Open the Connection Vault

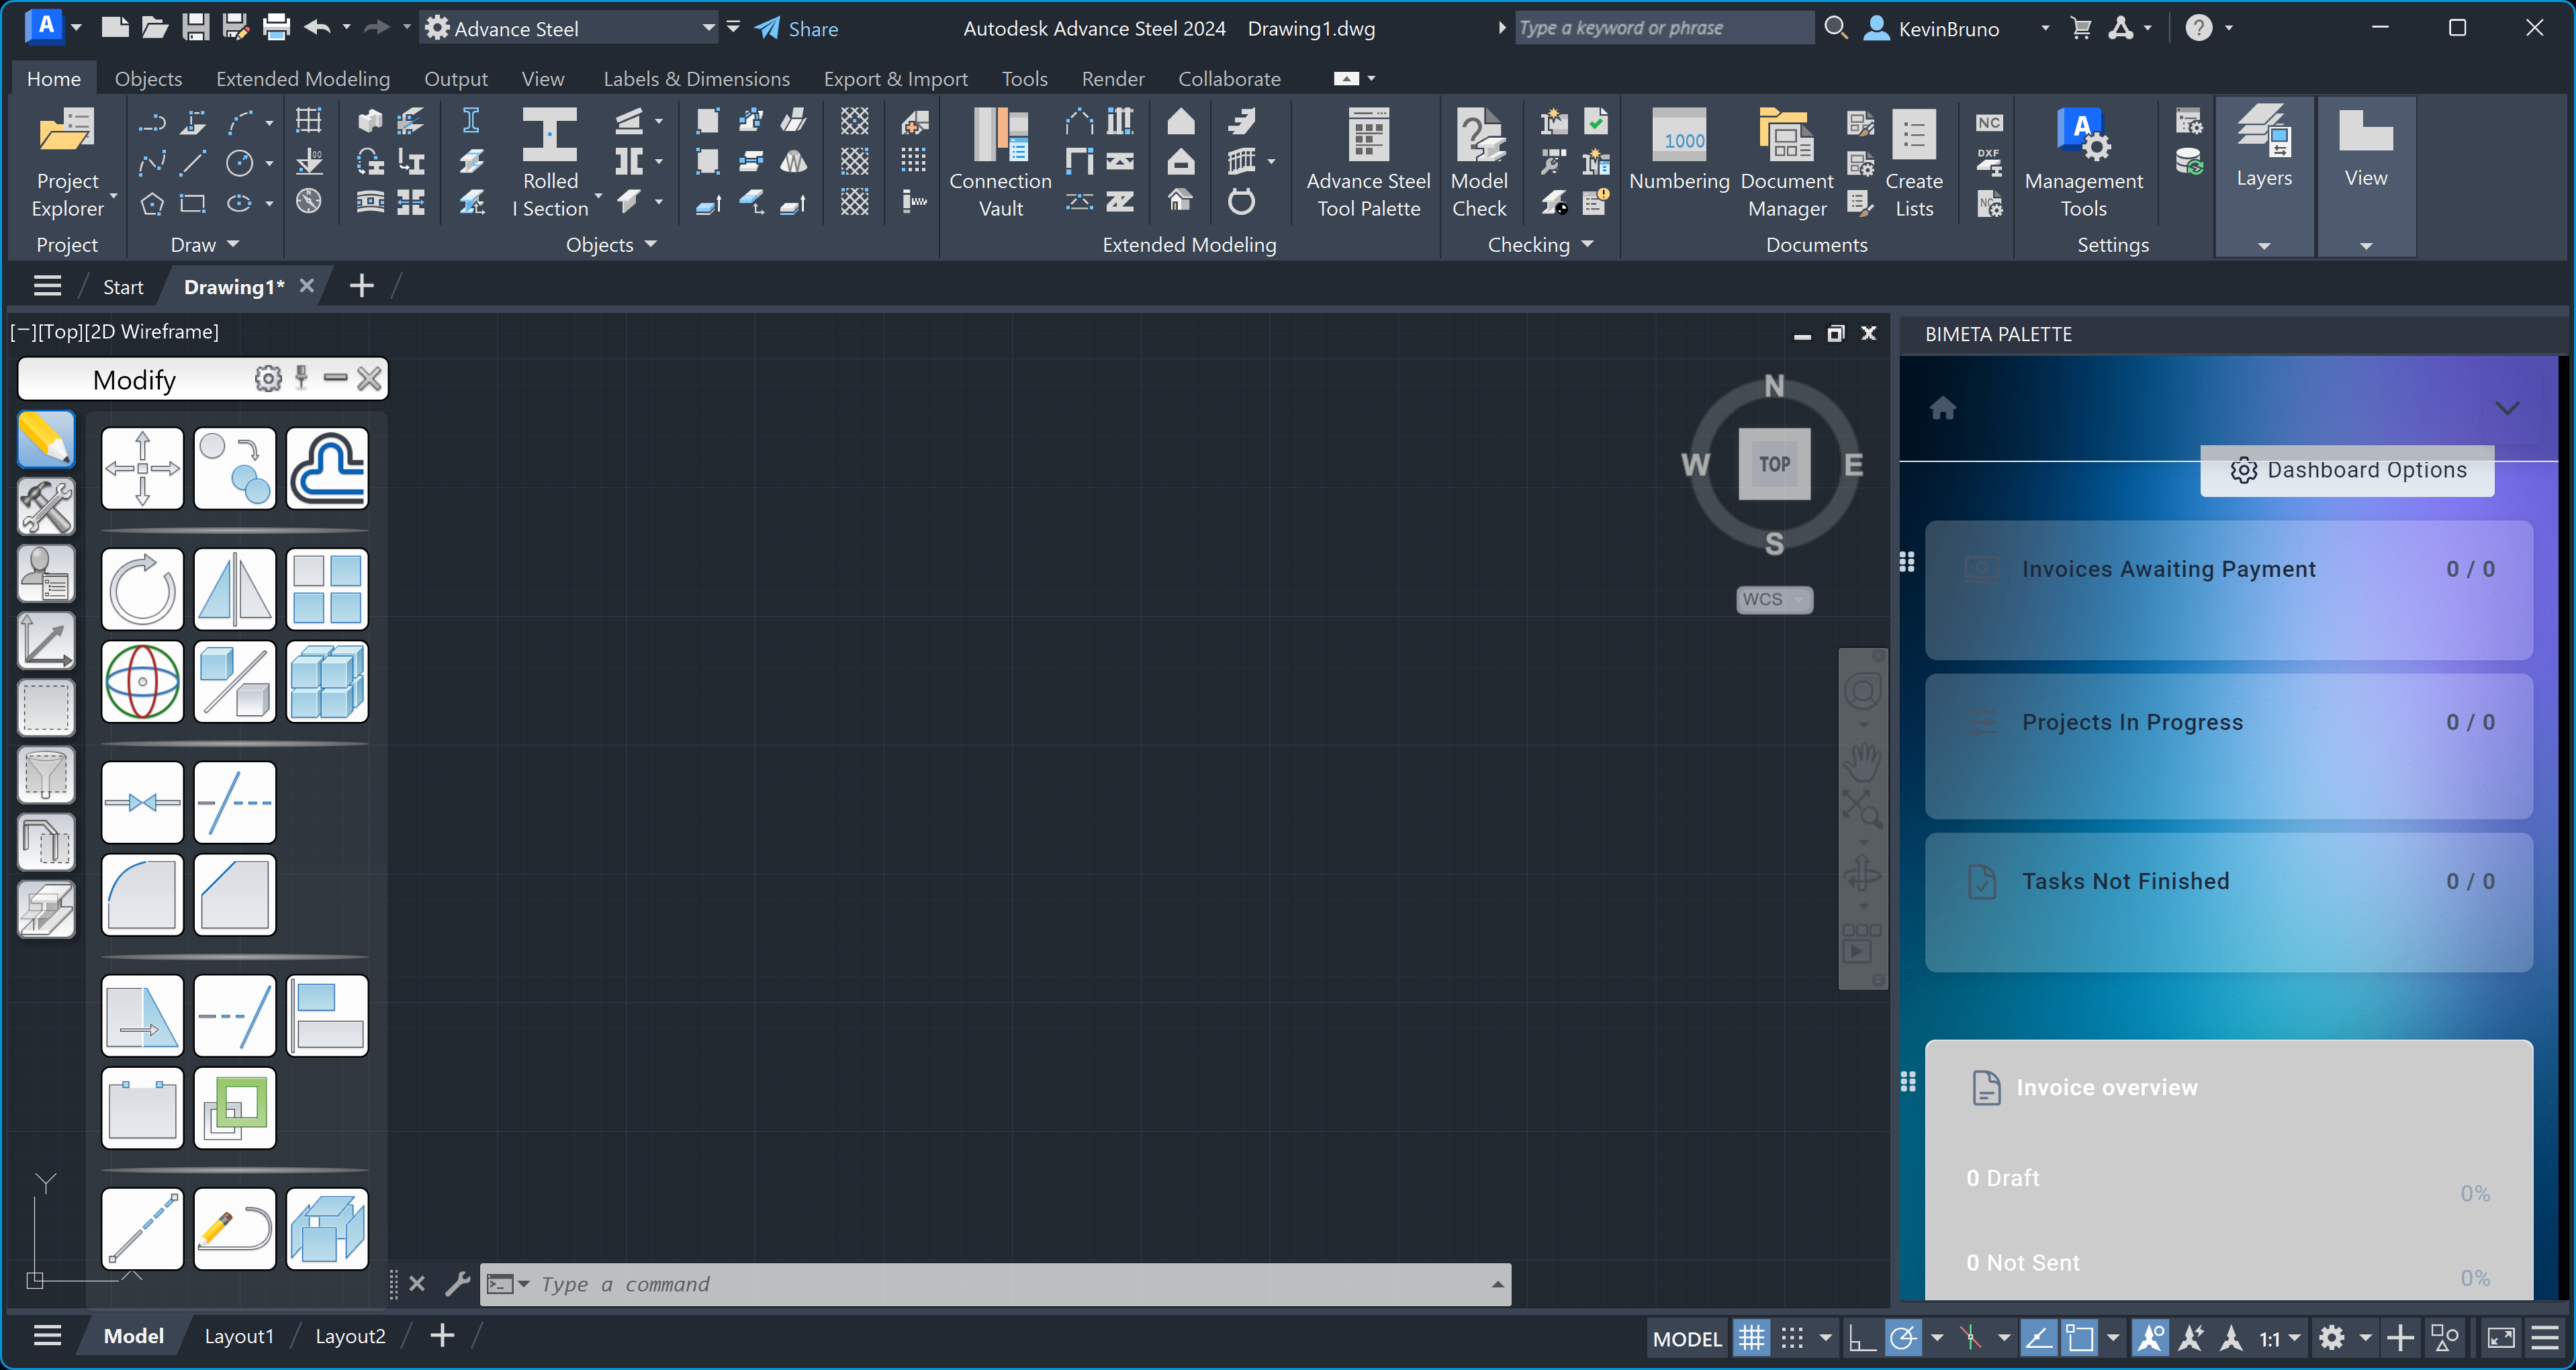tap(1000, 162)
